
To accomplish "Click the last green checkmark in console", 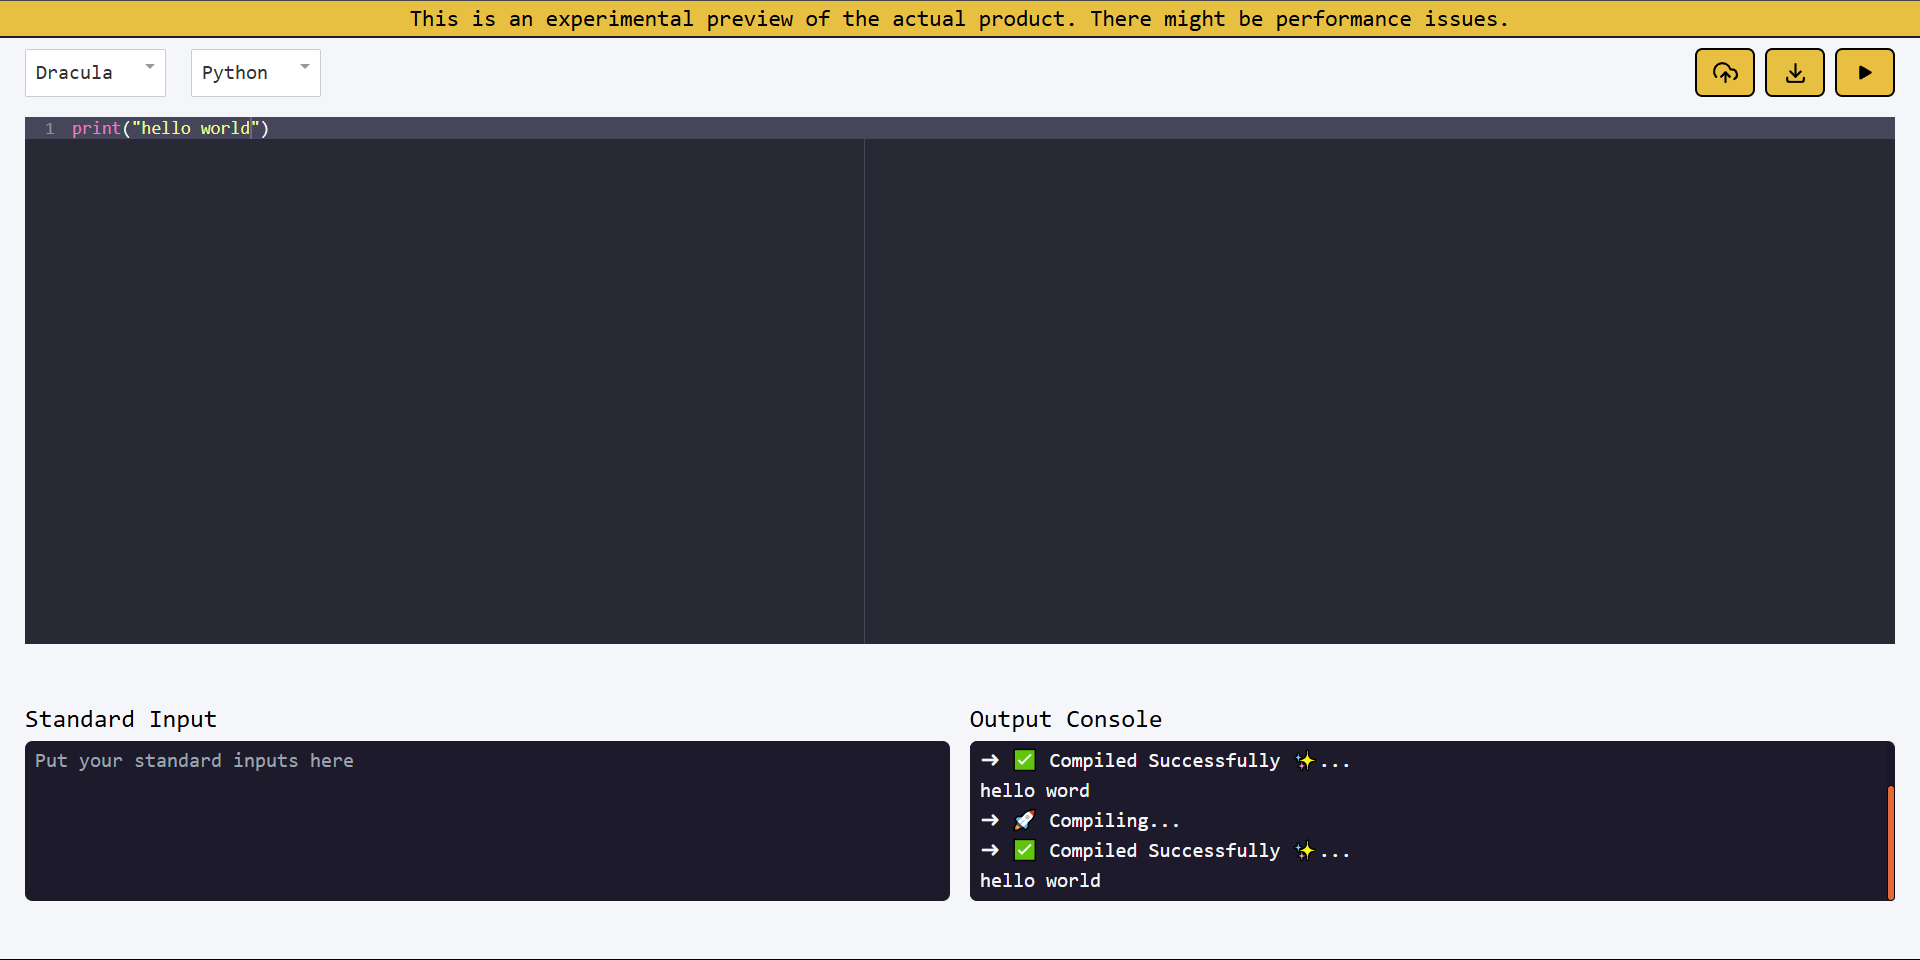I will click(1025, 851).
